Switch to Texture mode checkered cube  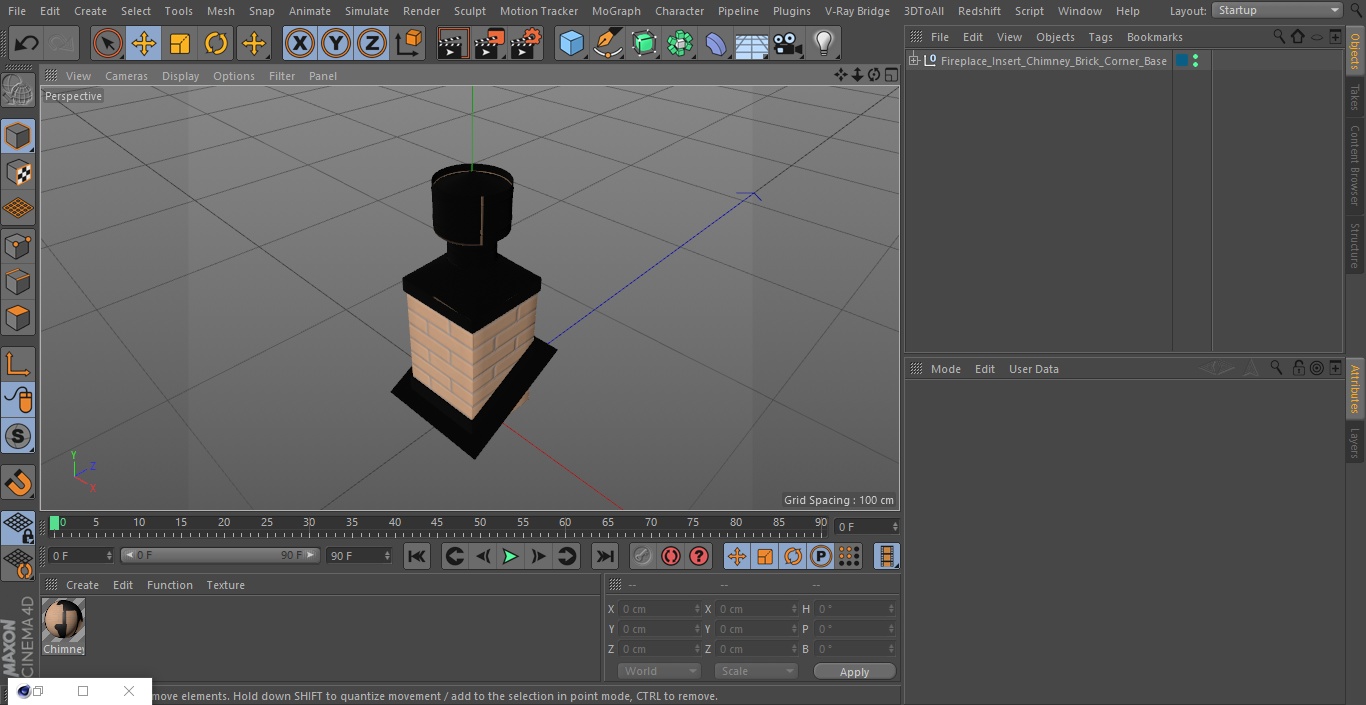click(x=18, y=172)
